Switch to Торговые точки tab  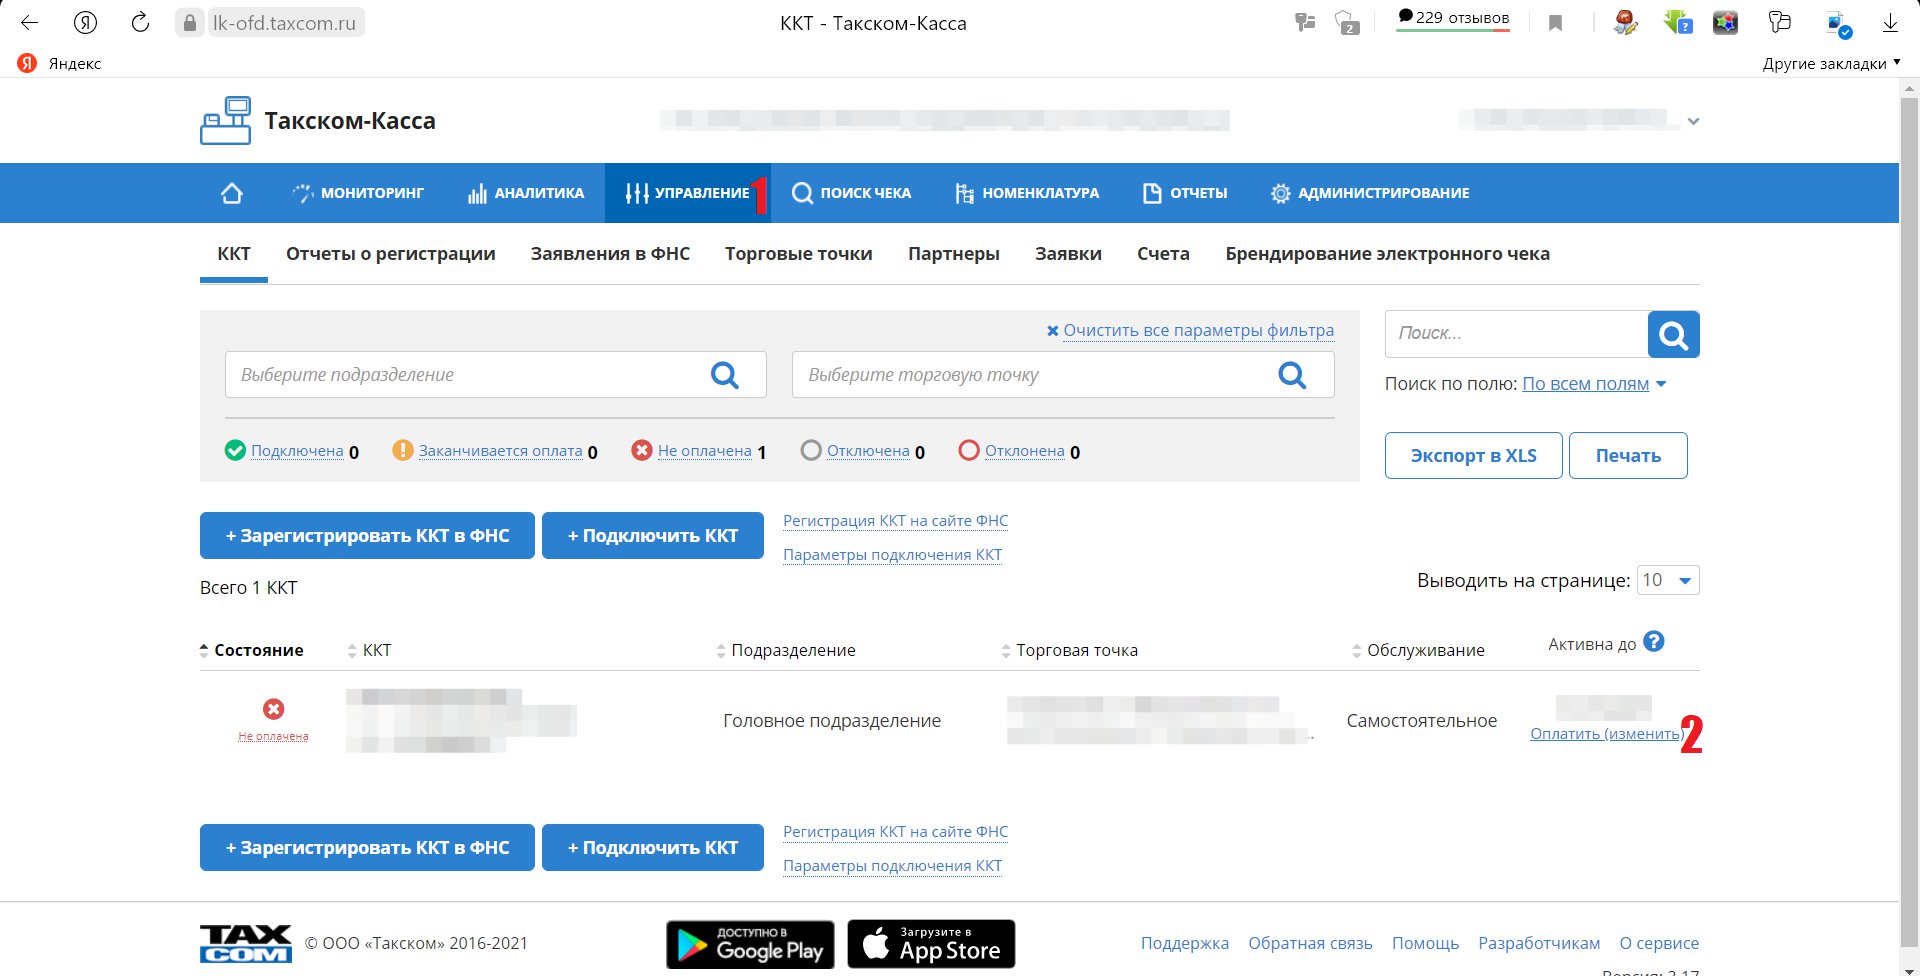click(x=799, y=254)
